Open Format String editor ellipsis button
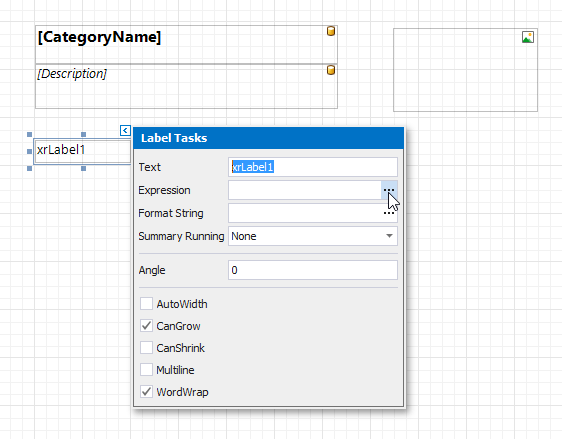The height and width of the screenshot is (439, 562). click(x=389, y=213)
